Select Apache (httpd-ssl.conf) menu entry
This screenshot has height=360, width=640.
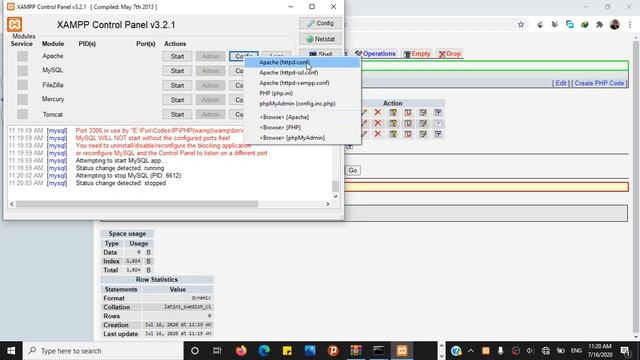point(302,73)
